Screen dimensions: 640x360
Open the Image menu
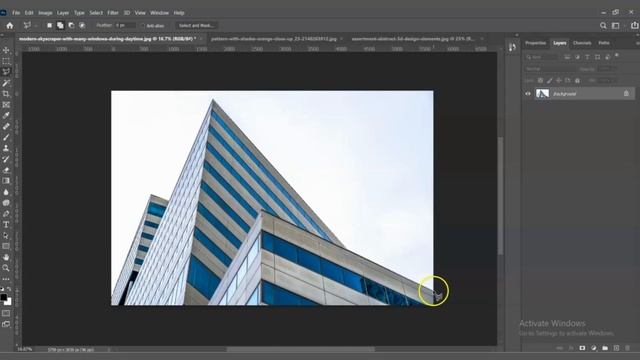click(45, 13)
